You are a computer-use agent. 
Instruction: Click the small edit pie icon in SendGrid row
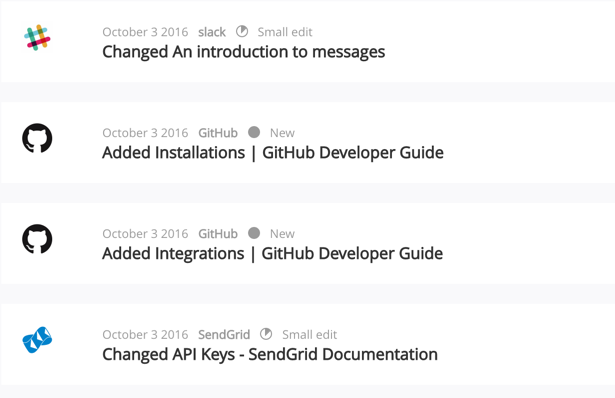(x=266, y=334)
